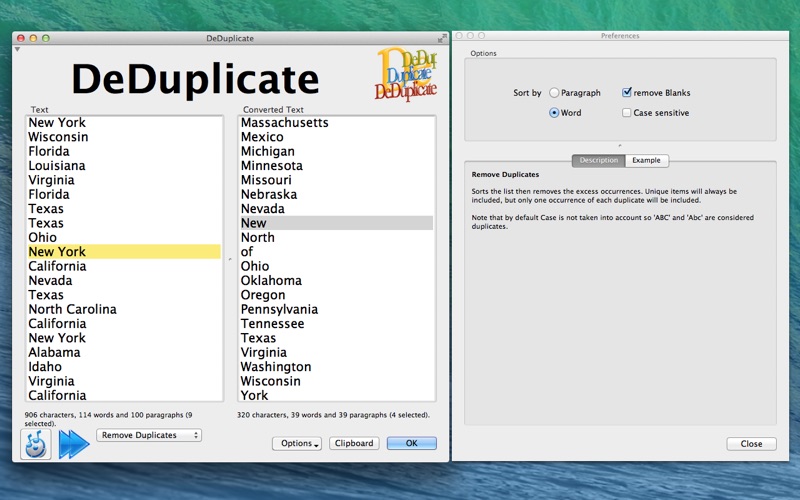The width and height of the screenshot is (800, 500).
Task: Click the fullscreen arrows in DeDuplicate title bar
Action: point(442,38)
